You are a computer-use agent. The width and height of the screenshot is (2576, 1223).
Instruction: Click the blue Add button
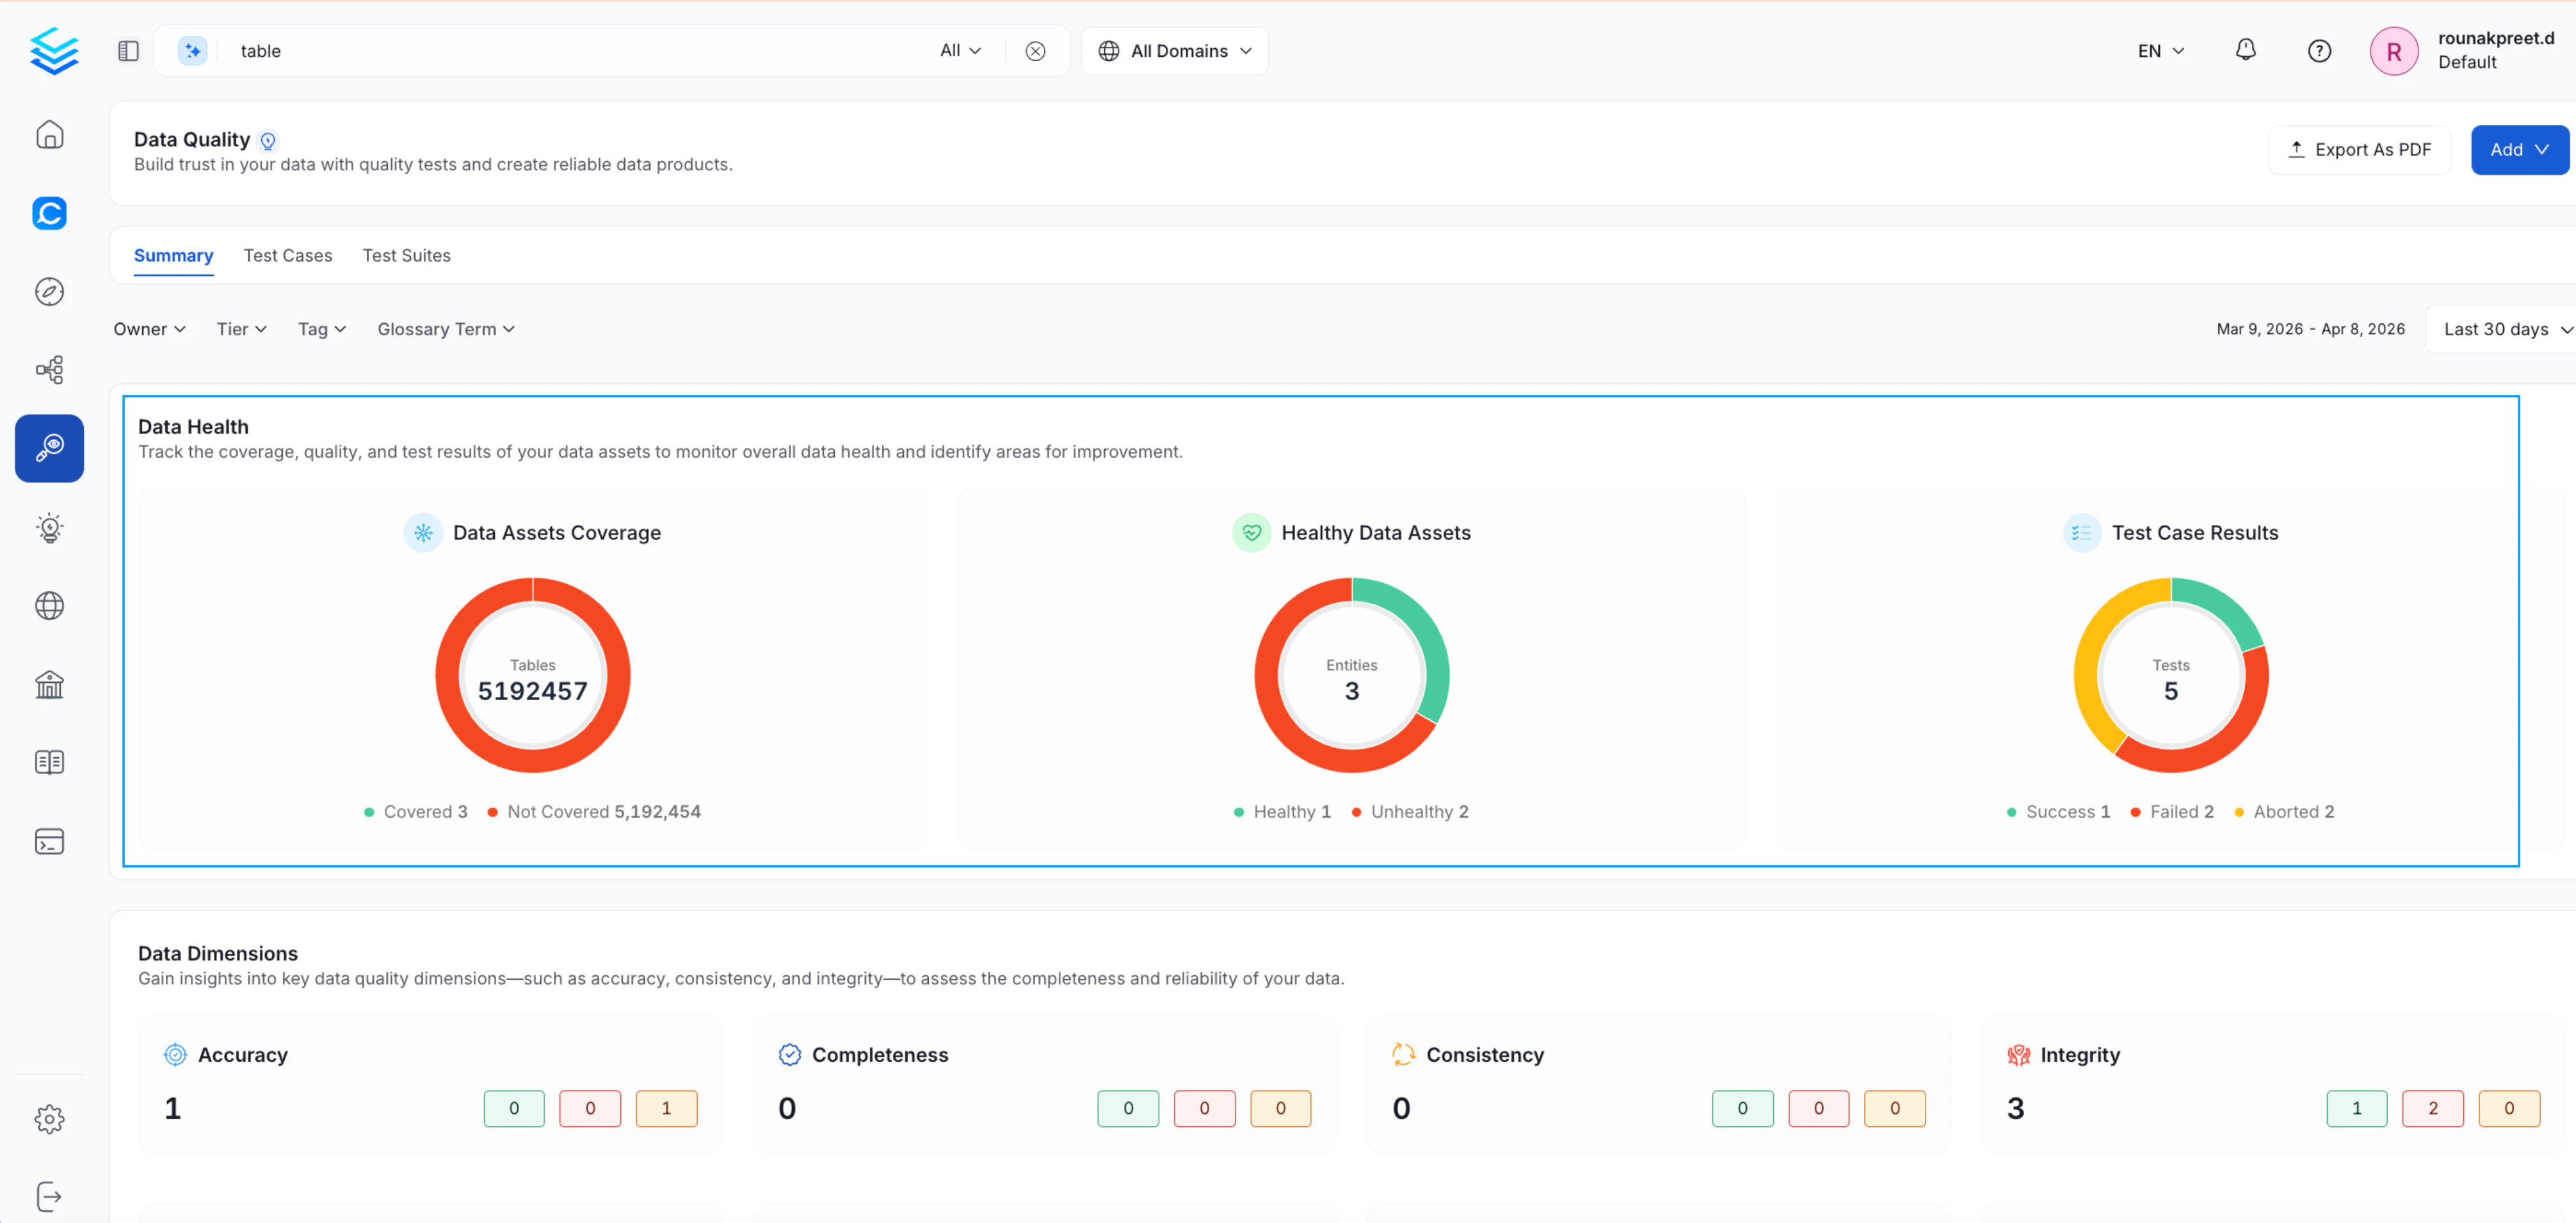tap(2519, 149)
